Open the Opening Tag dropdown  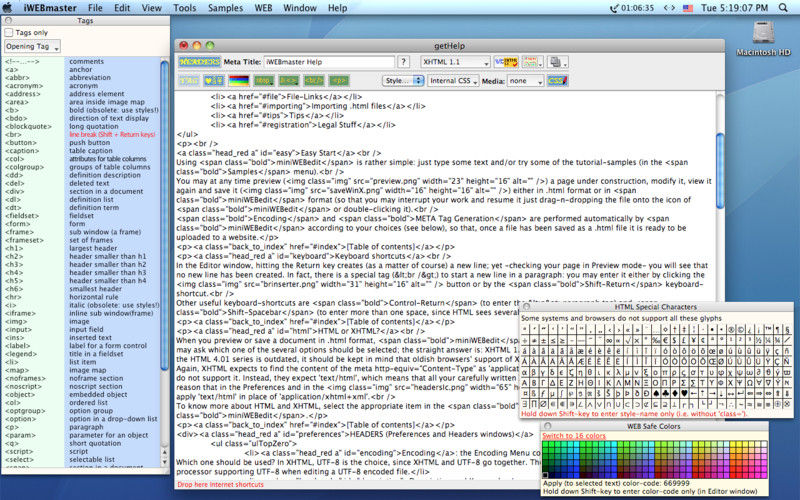click(x=32, y=46)
